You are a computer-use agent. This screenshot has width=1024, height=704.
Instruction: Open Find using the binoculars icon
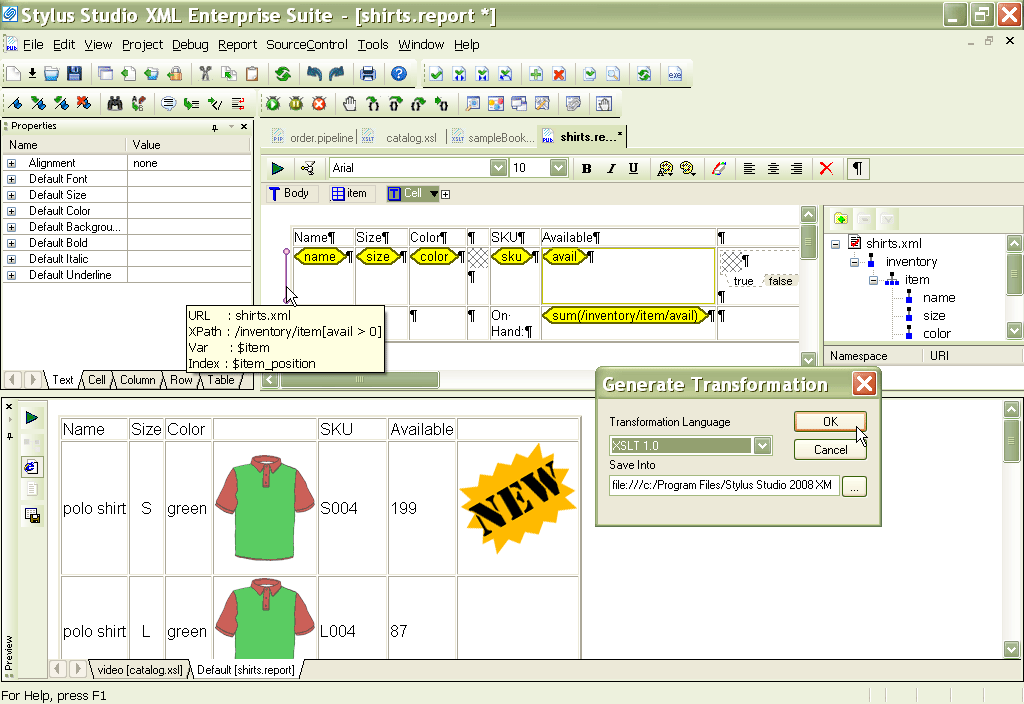pos(114,103)
